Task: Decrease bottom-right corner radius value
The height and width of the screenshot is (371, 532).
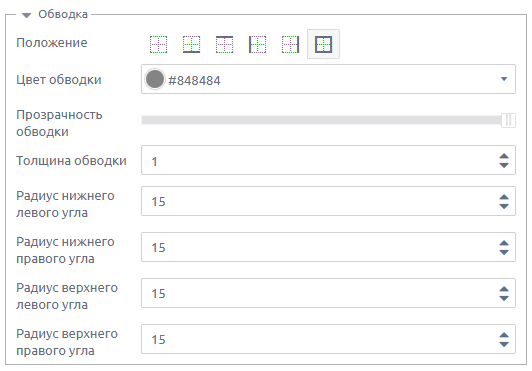Action: point(504,252)
